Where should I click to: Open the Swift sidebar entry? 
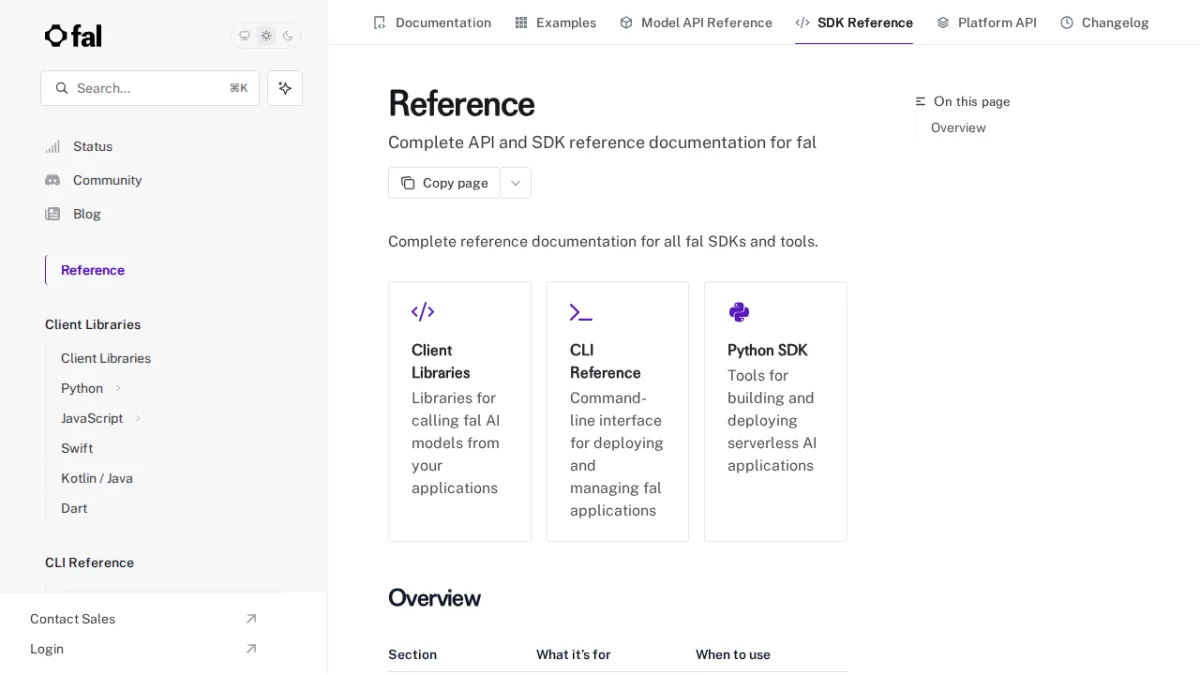click(x=77, y=448)
